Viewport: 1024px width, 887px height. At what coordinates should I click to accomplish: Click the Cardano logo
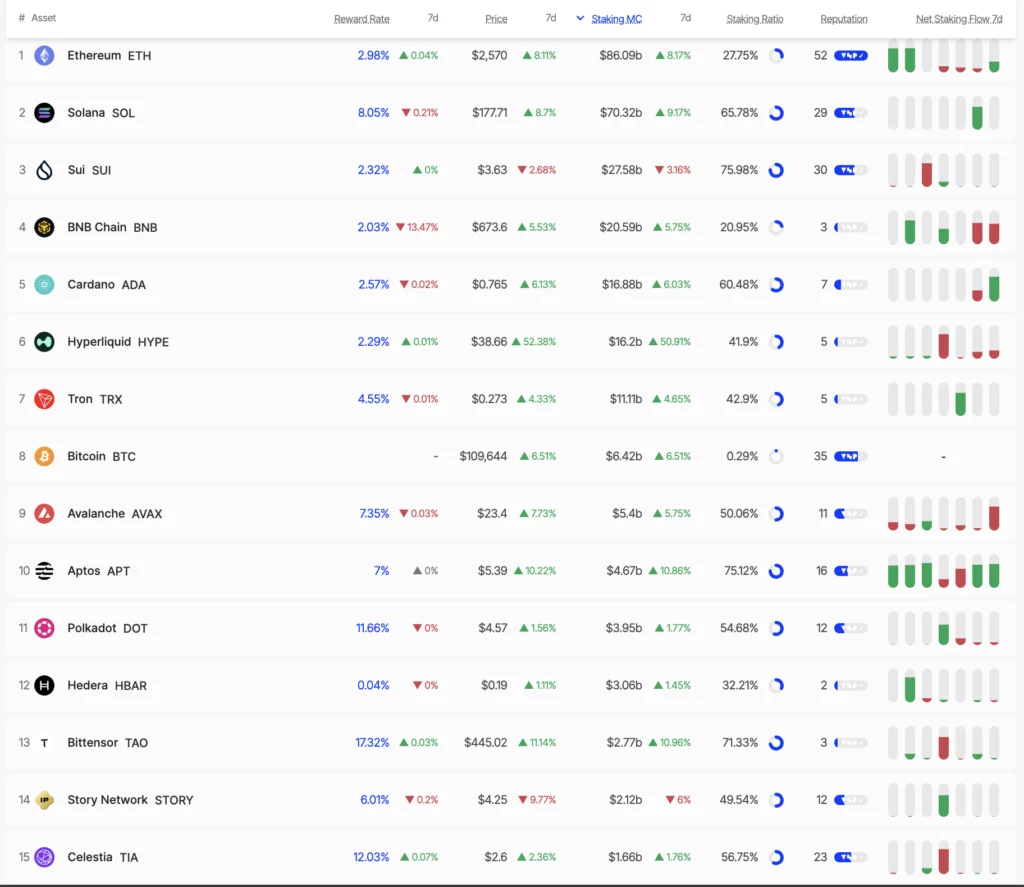click(x=44, y=285)
